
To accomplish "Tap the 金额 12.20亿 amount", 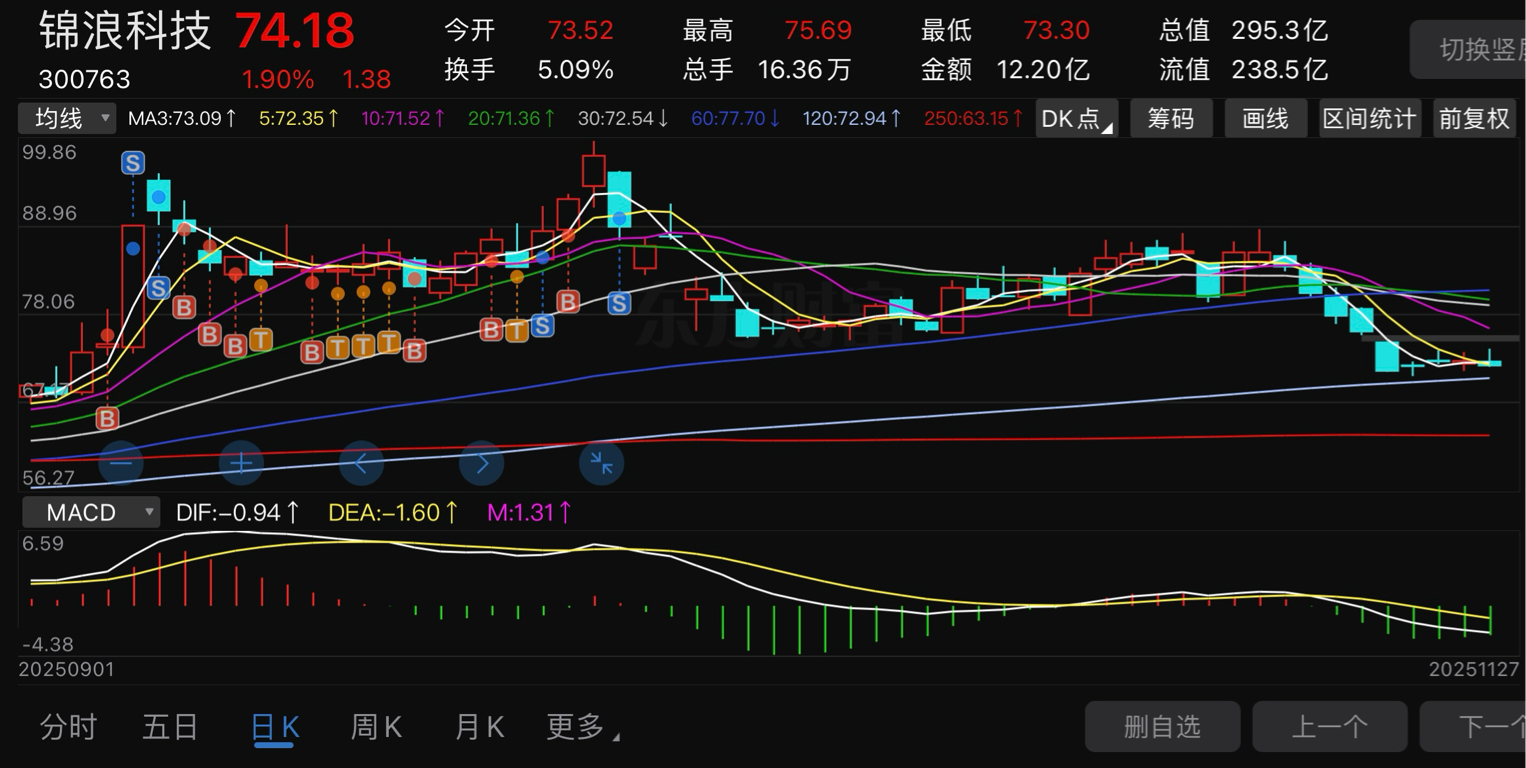I will (1005, 70).
